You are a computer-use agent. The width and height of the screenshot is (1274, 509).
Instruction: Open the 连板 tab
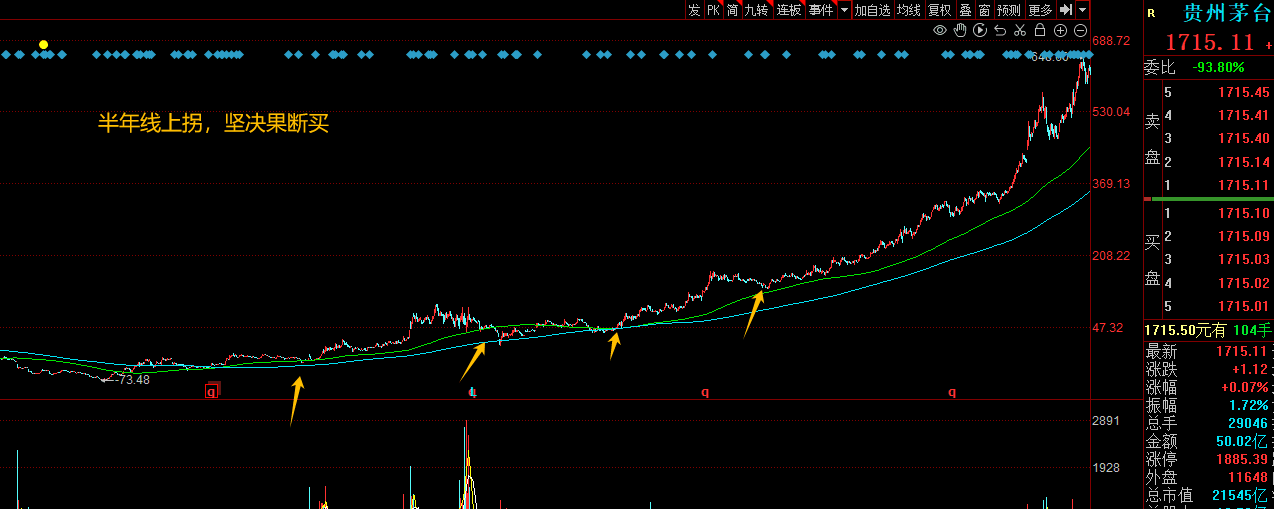pos(789,9)
